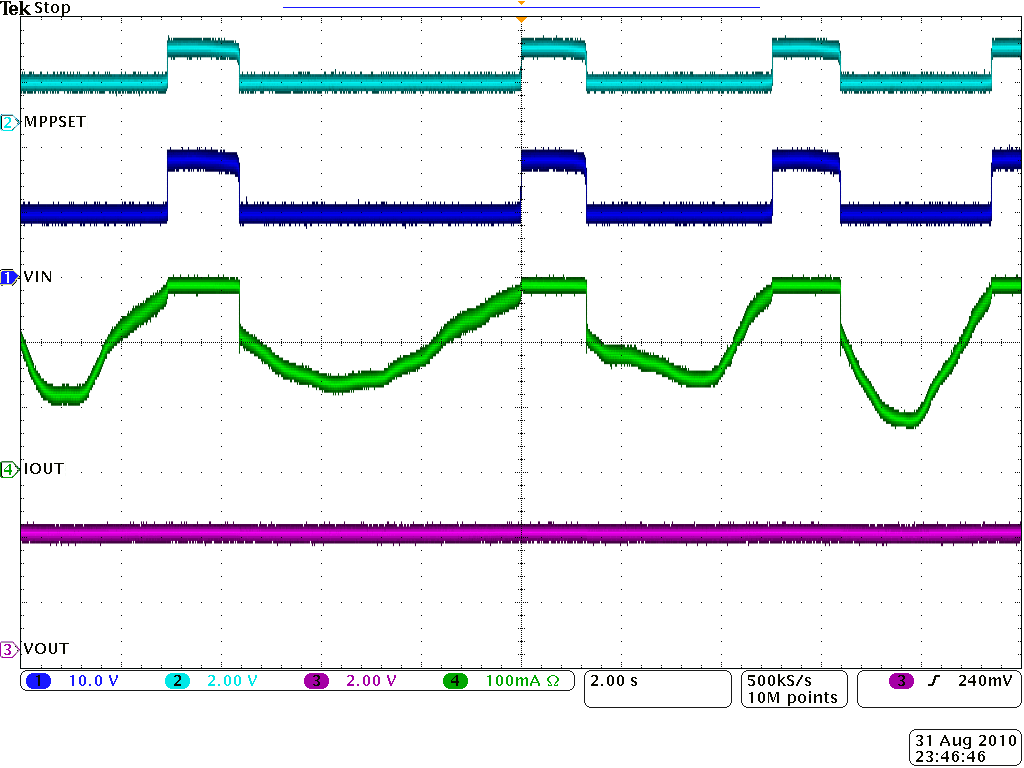Select the channel 1 badge in readout bar

coord(38,681)
